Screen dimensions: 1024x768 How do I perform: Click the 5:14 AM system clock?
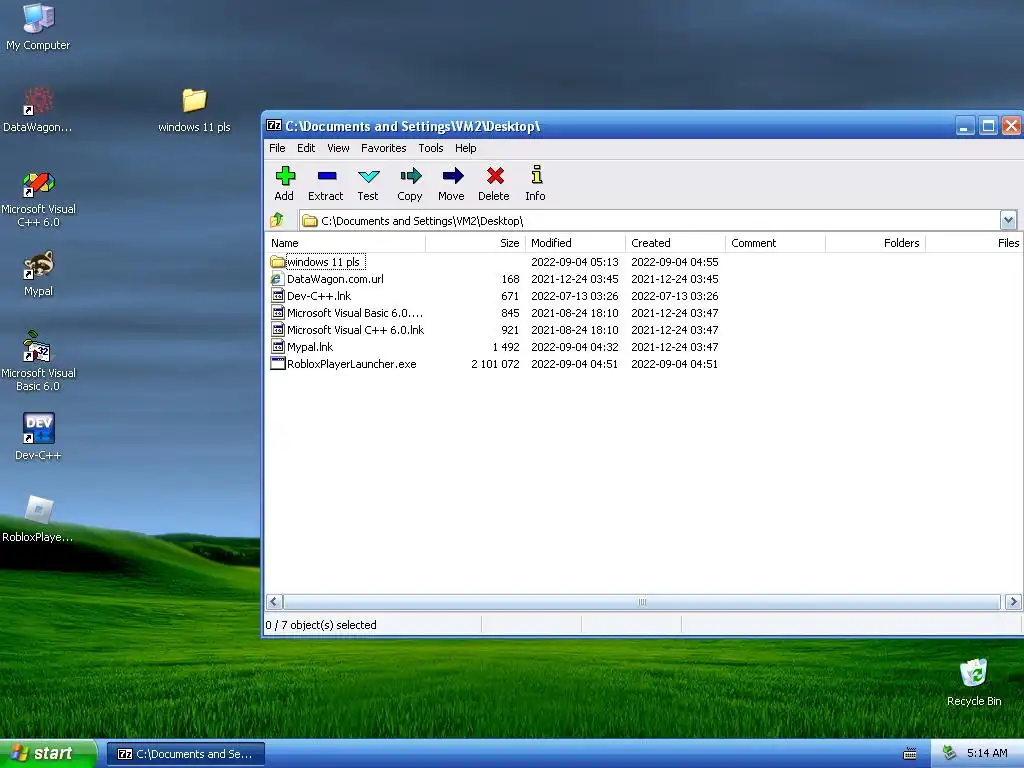(x=987, y=753)
